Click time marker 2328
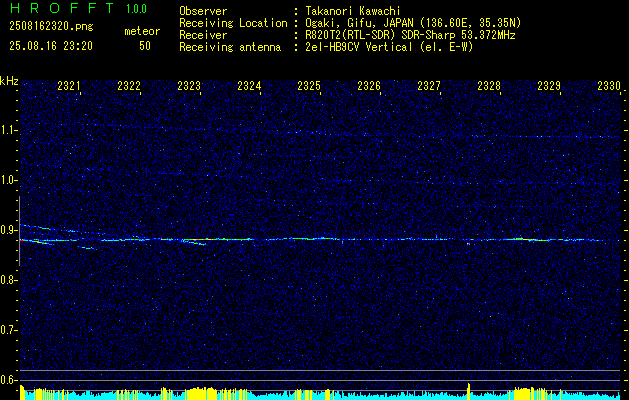 point(489,85)
